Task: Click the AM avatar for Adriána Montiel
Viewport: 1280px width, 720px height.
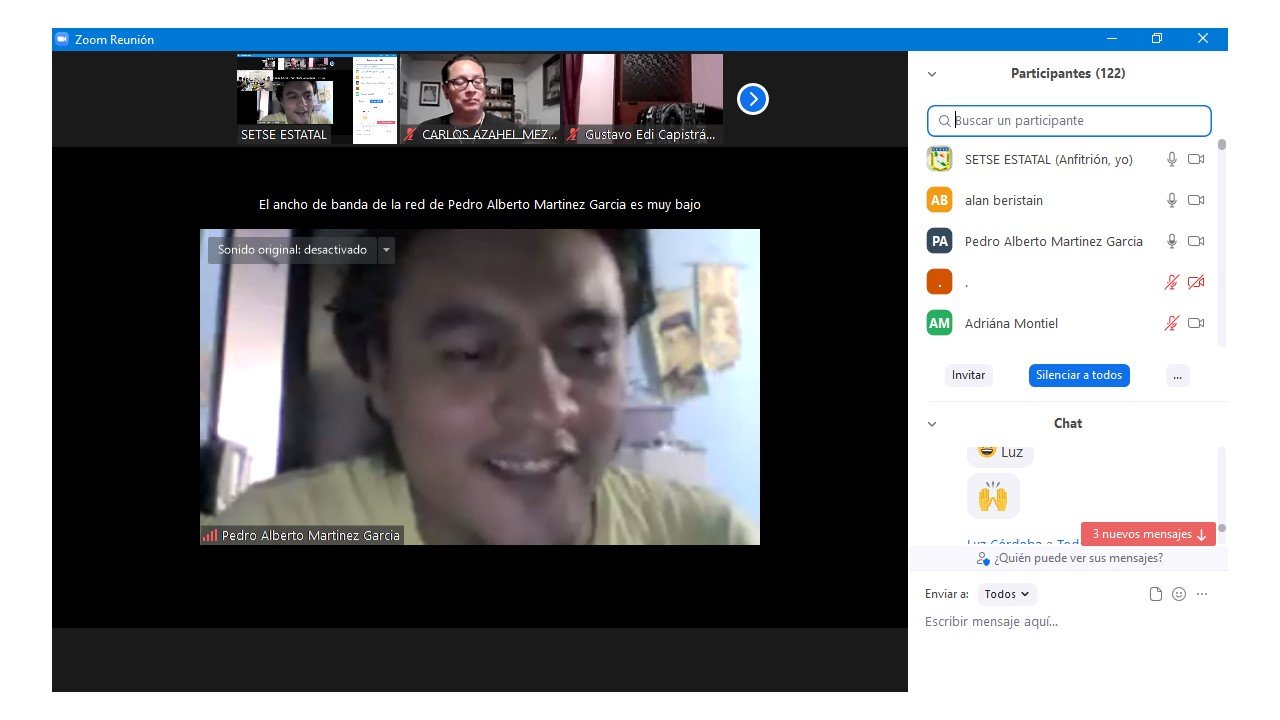Action: pos(939,323)
